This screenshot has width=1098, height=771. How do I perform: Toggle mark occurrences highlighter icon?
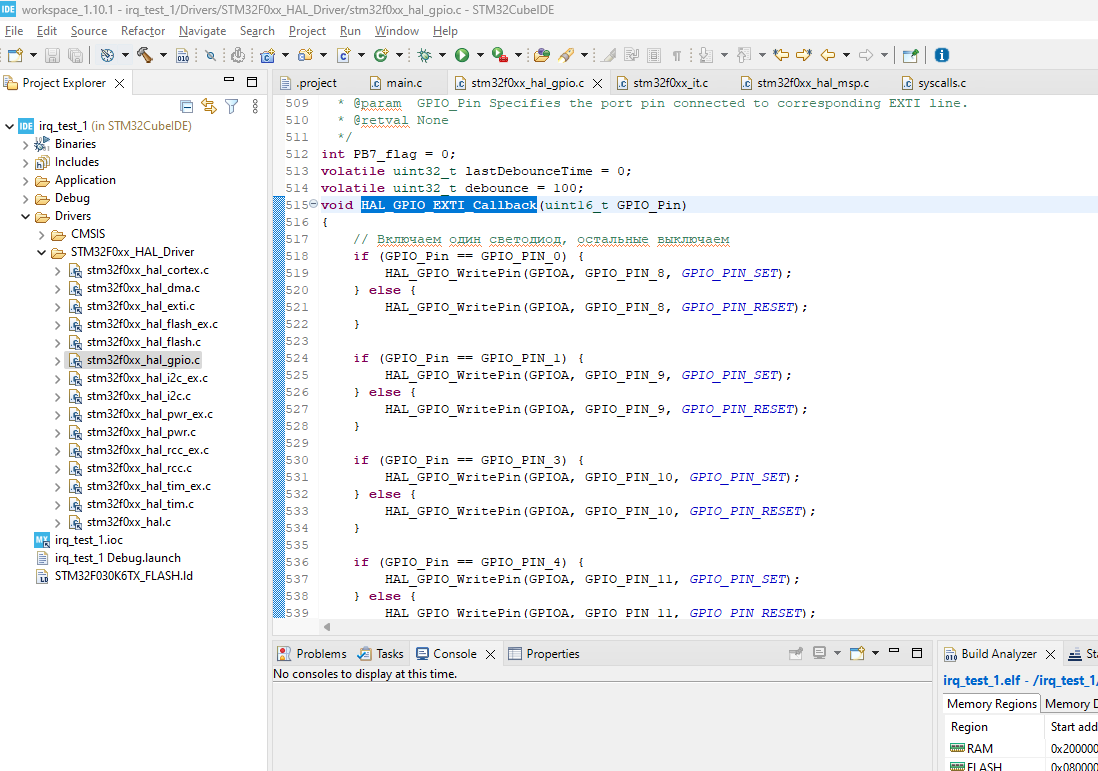[609, 55]
